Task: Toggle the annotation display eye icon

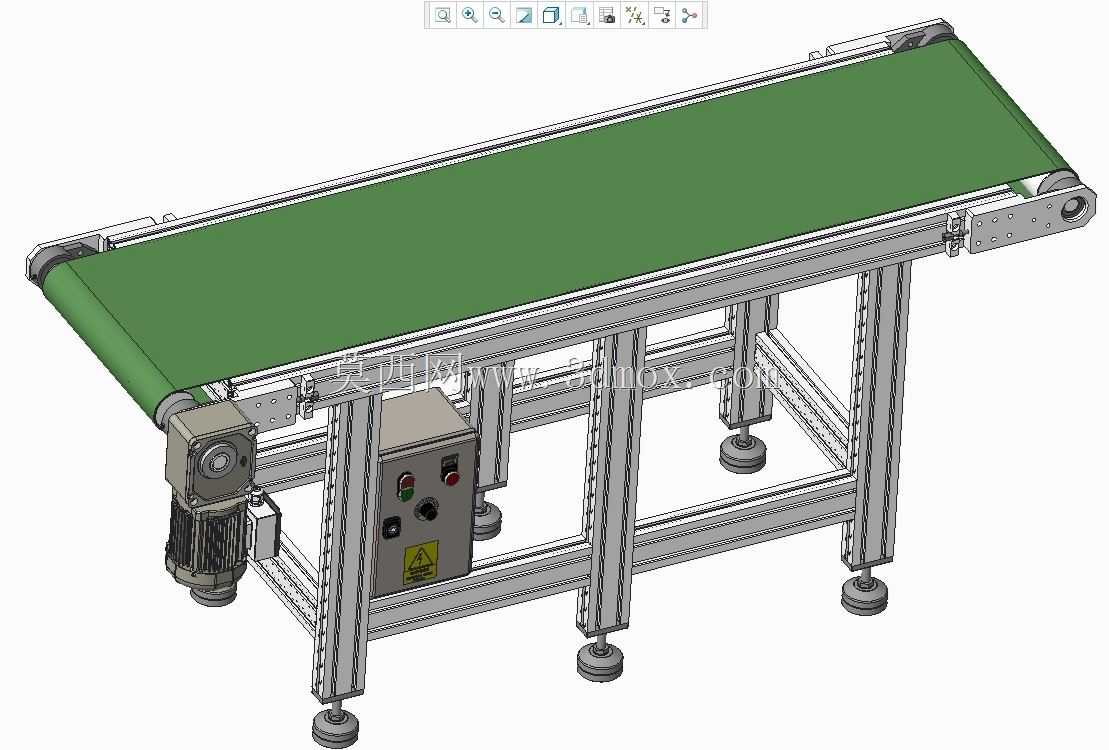Action: [662, 16]
